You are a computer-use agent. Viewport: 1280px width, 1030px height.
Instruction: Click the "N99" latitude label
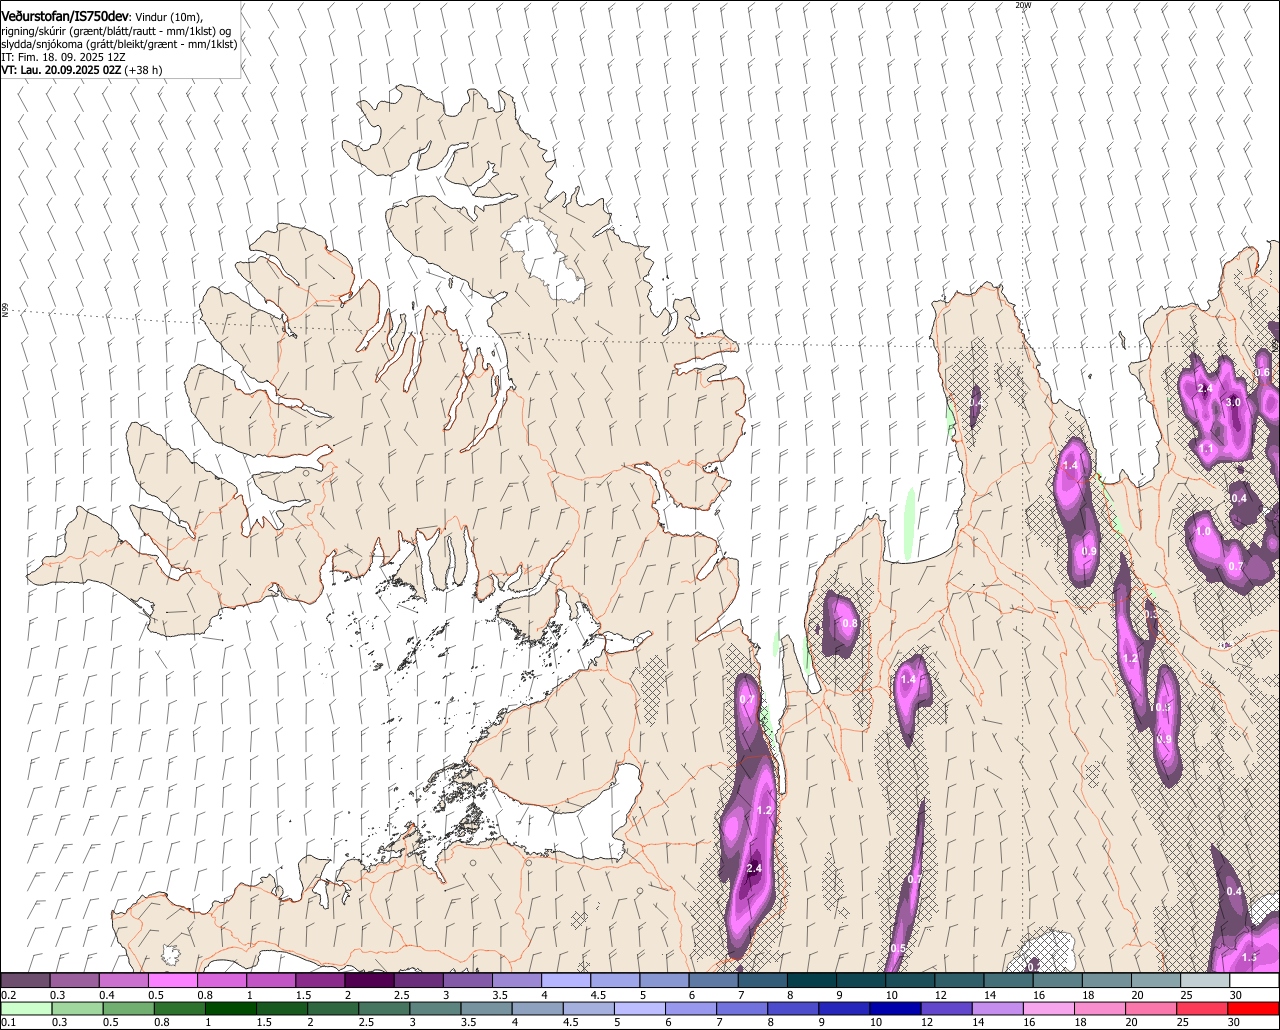point(5,311)
